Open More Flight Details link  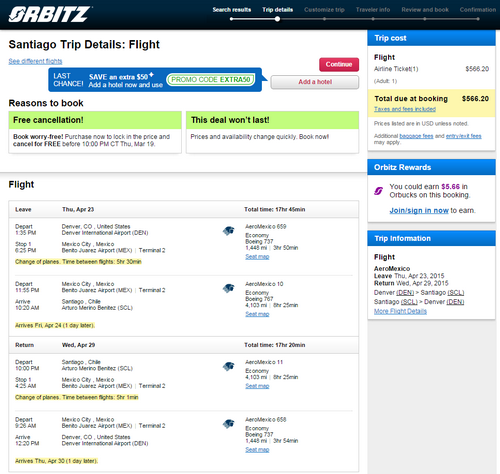tap(400, 311)
